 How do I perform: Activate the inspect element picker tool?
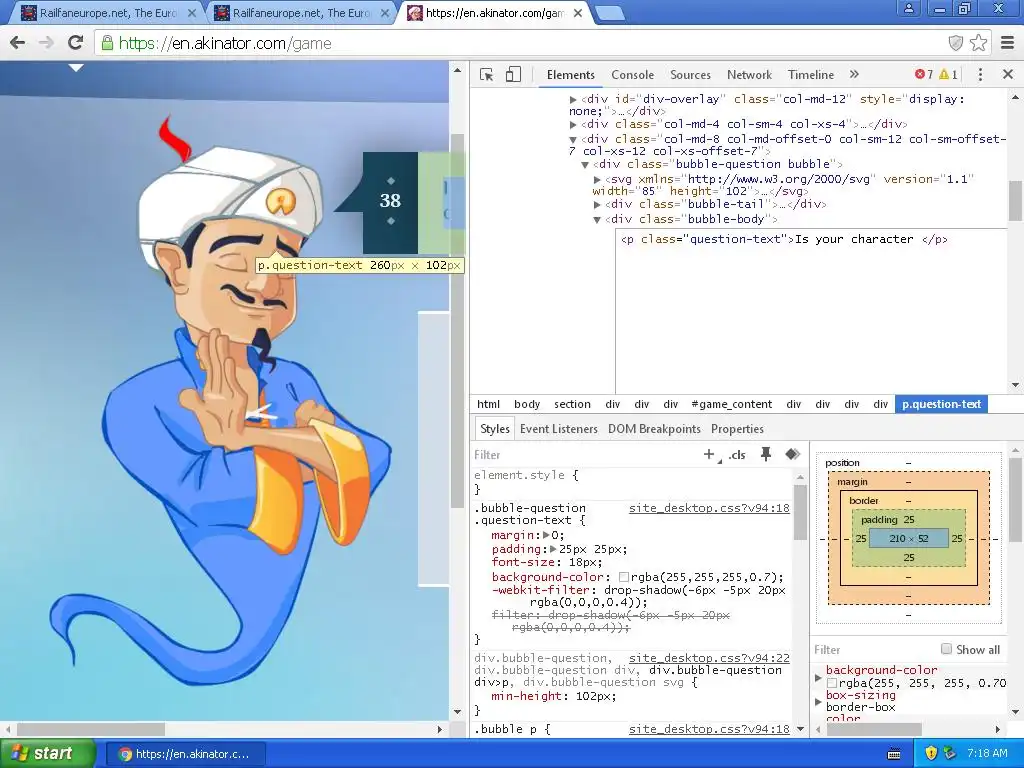487,74
